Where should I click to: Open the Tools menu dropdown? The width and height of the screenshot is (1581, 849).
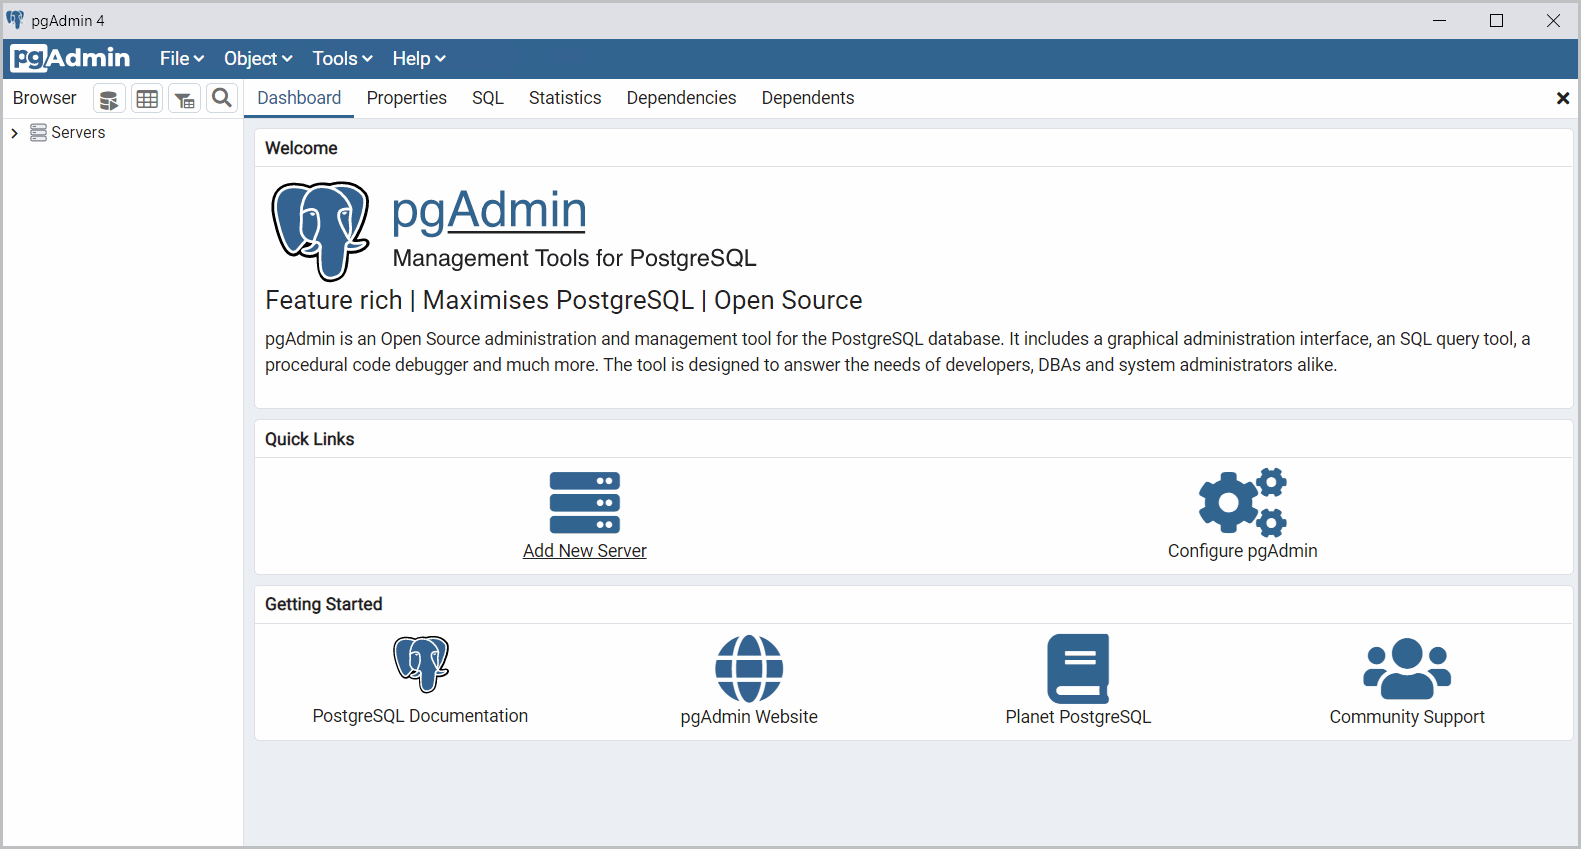click(341, 59)
